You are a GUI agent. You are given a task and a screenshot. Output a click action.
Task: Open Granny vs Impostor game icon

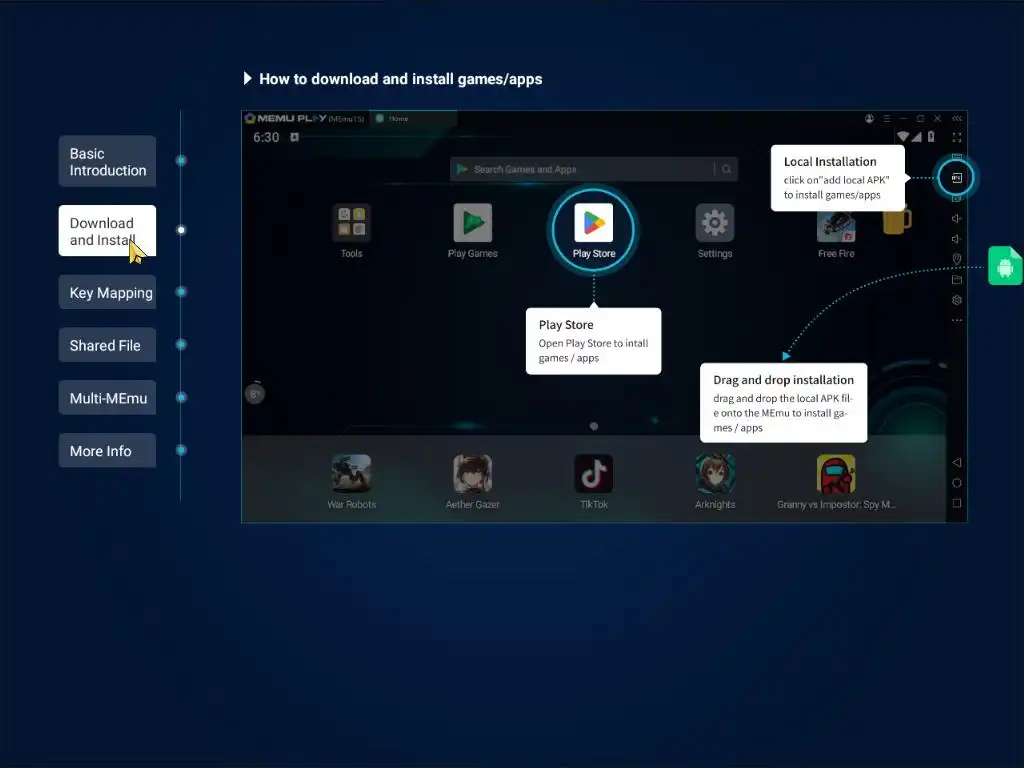click(x=836, y=473)
